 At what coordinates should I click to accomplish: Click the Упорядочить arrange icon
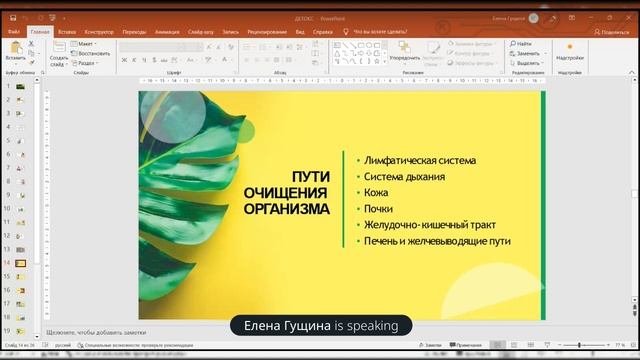404,47
